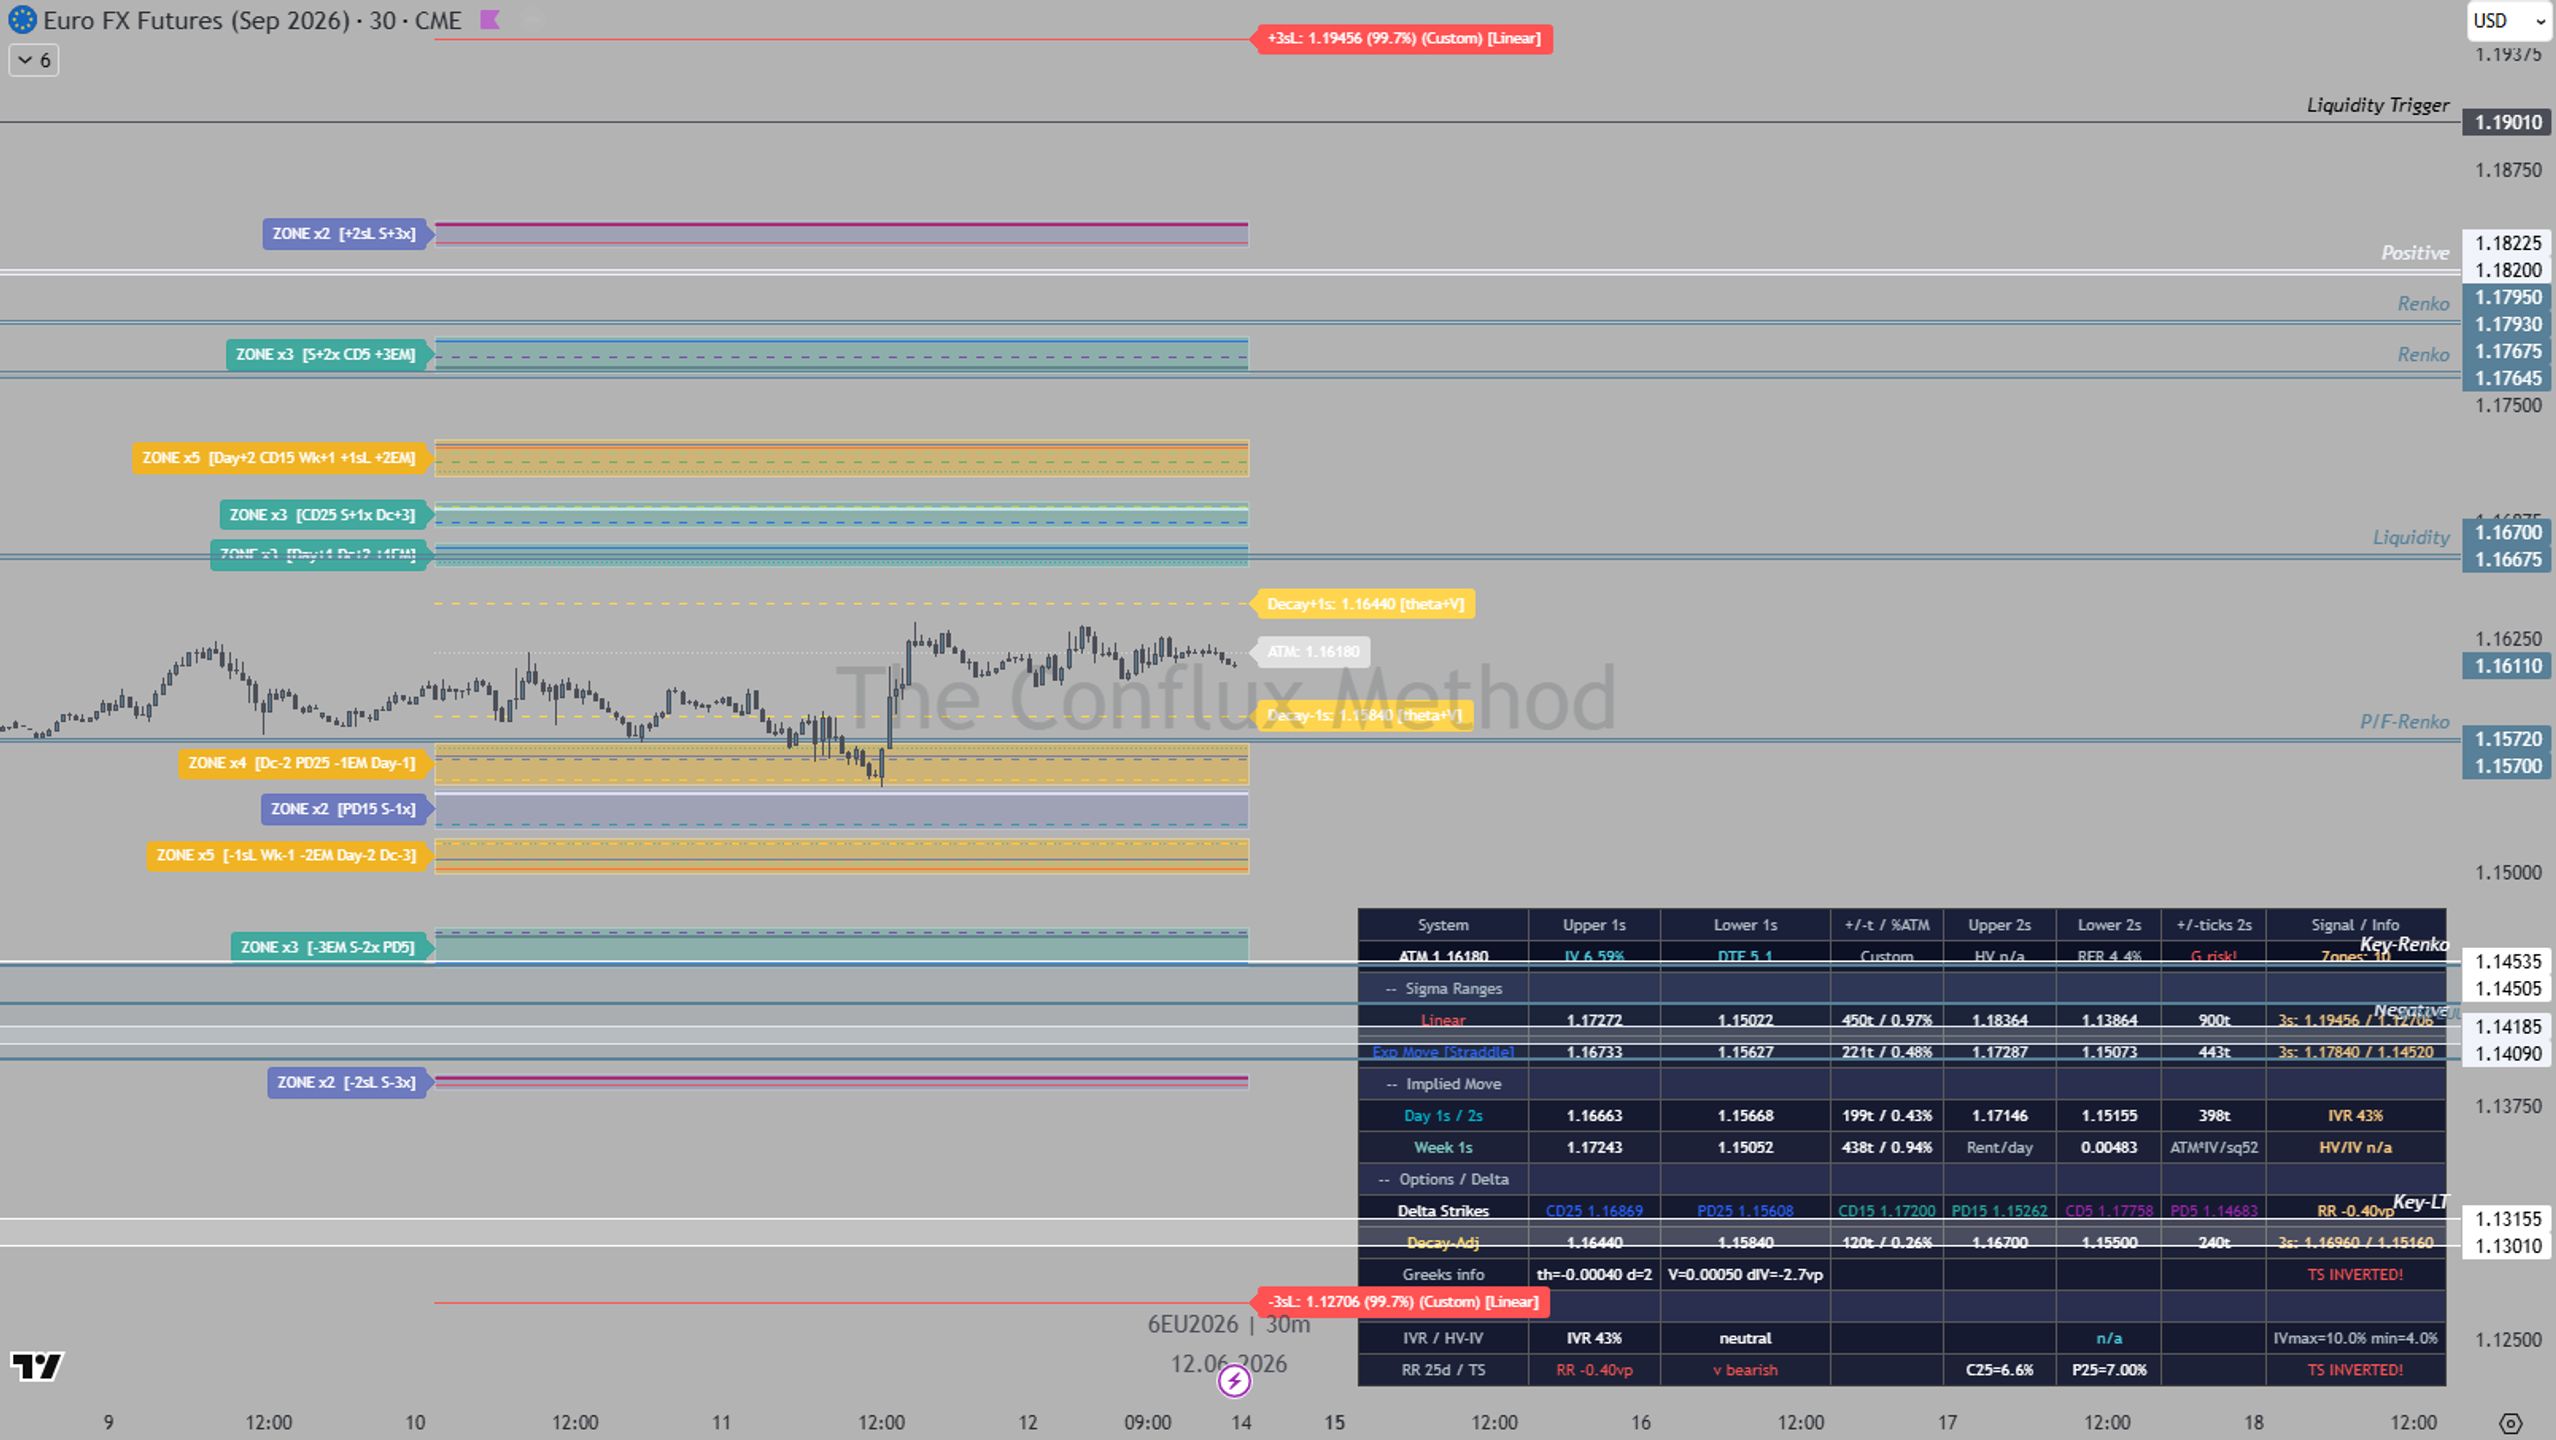Screen dimensions: 2556x1440
Task: Select the ZONE x4 [Dc-2 PD25 -1EM Day-1] label
Action: 303,764
